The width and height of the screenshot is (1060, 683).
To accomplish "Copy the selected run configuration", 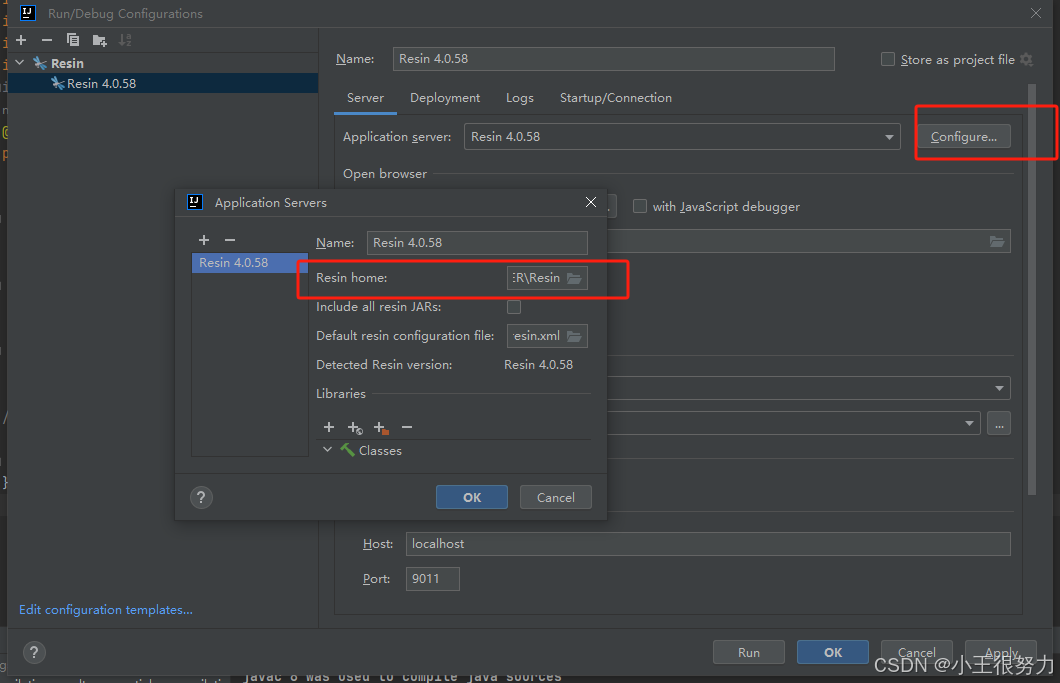I will (73, 41).
